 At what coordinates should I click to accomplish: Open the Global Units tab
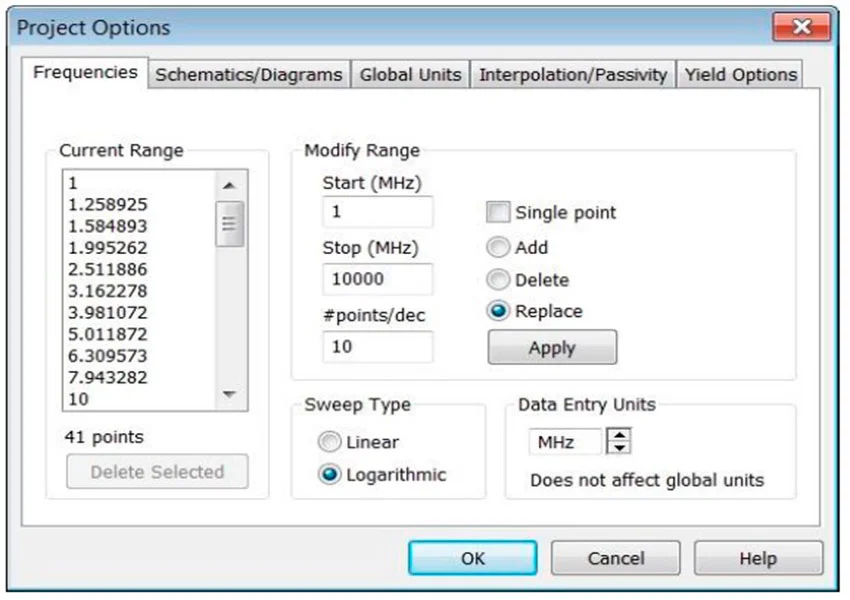point(410,75)
